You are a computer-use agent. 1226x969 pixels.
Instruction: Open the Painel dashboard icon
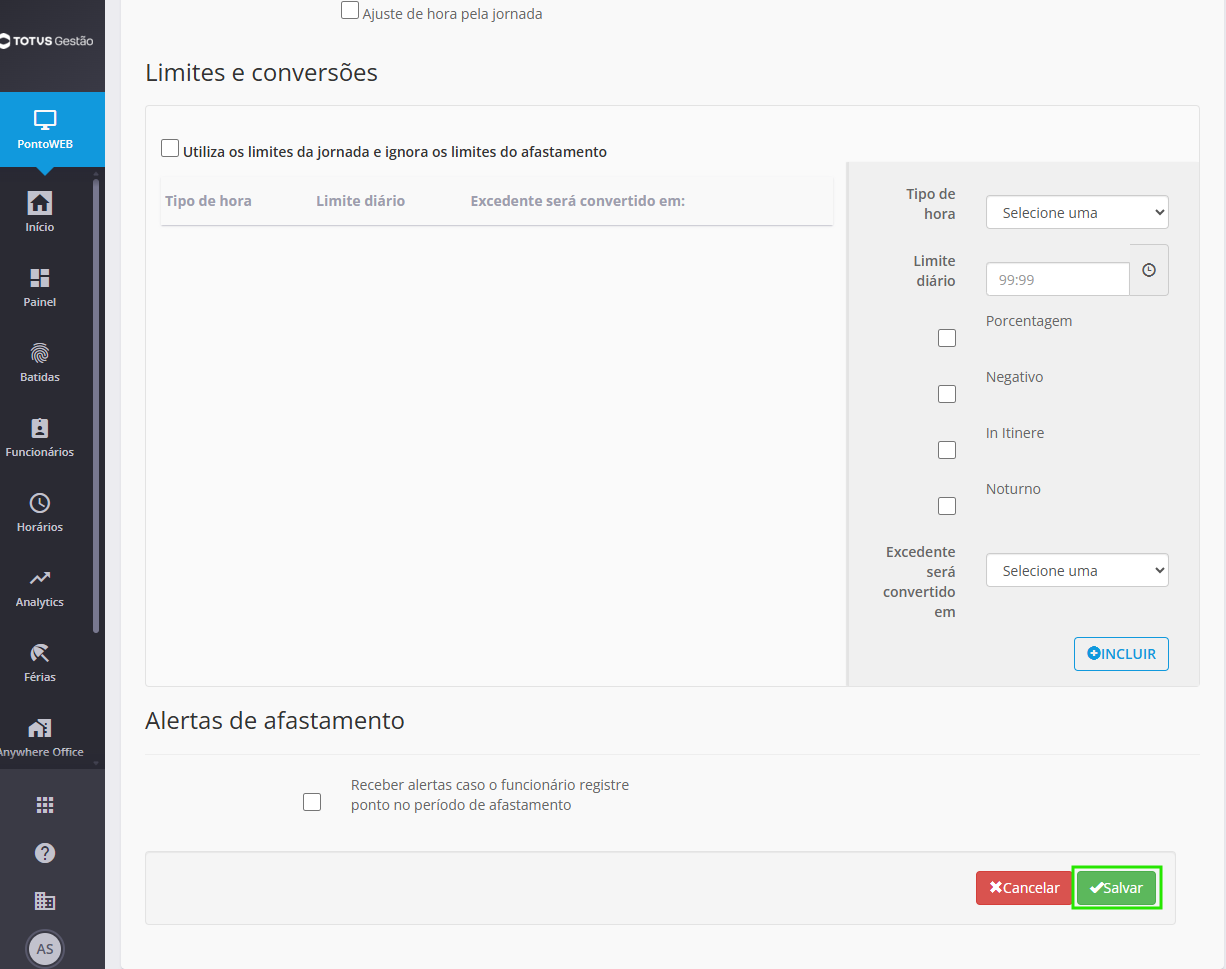pos(40,278)
